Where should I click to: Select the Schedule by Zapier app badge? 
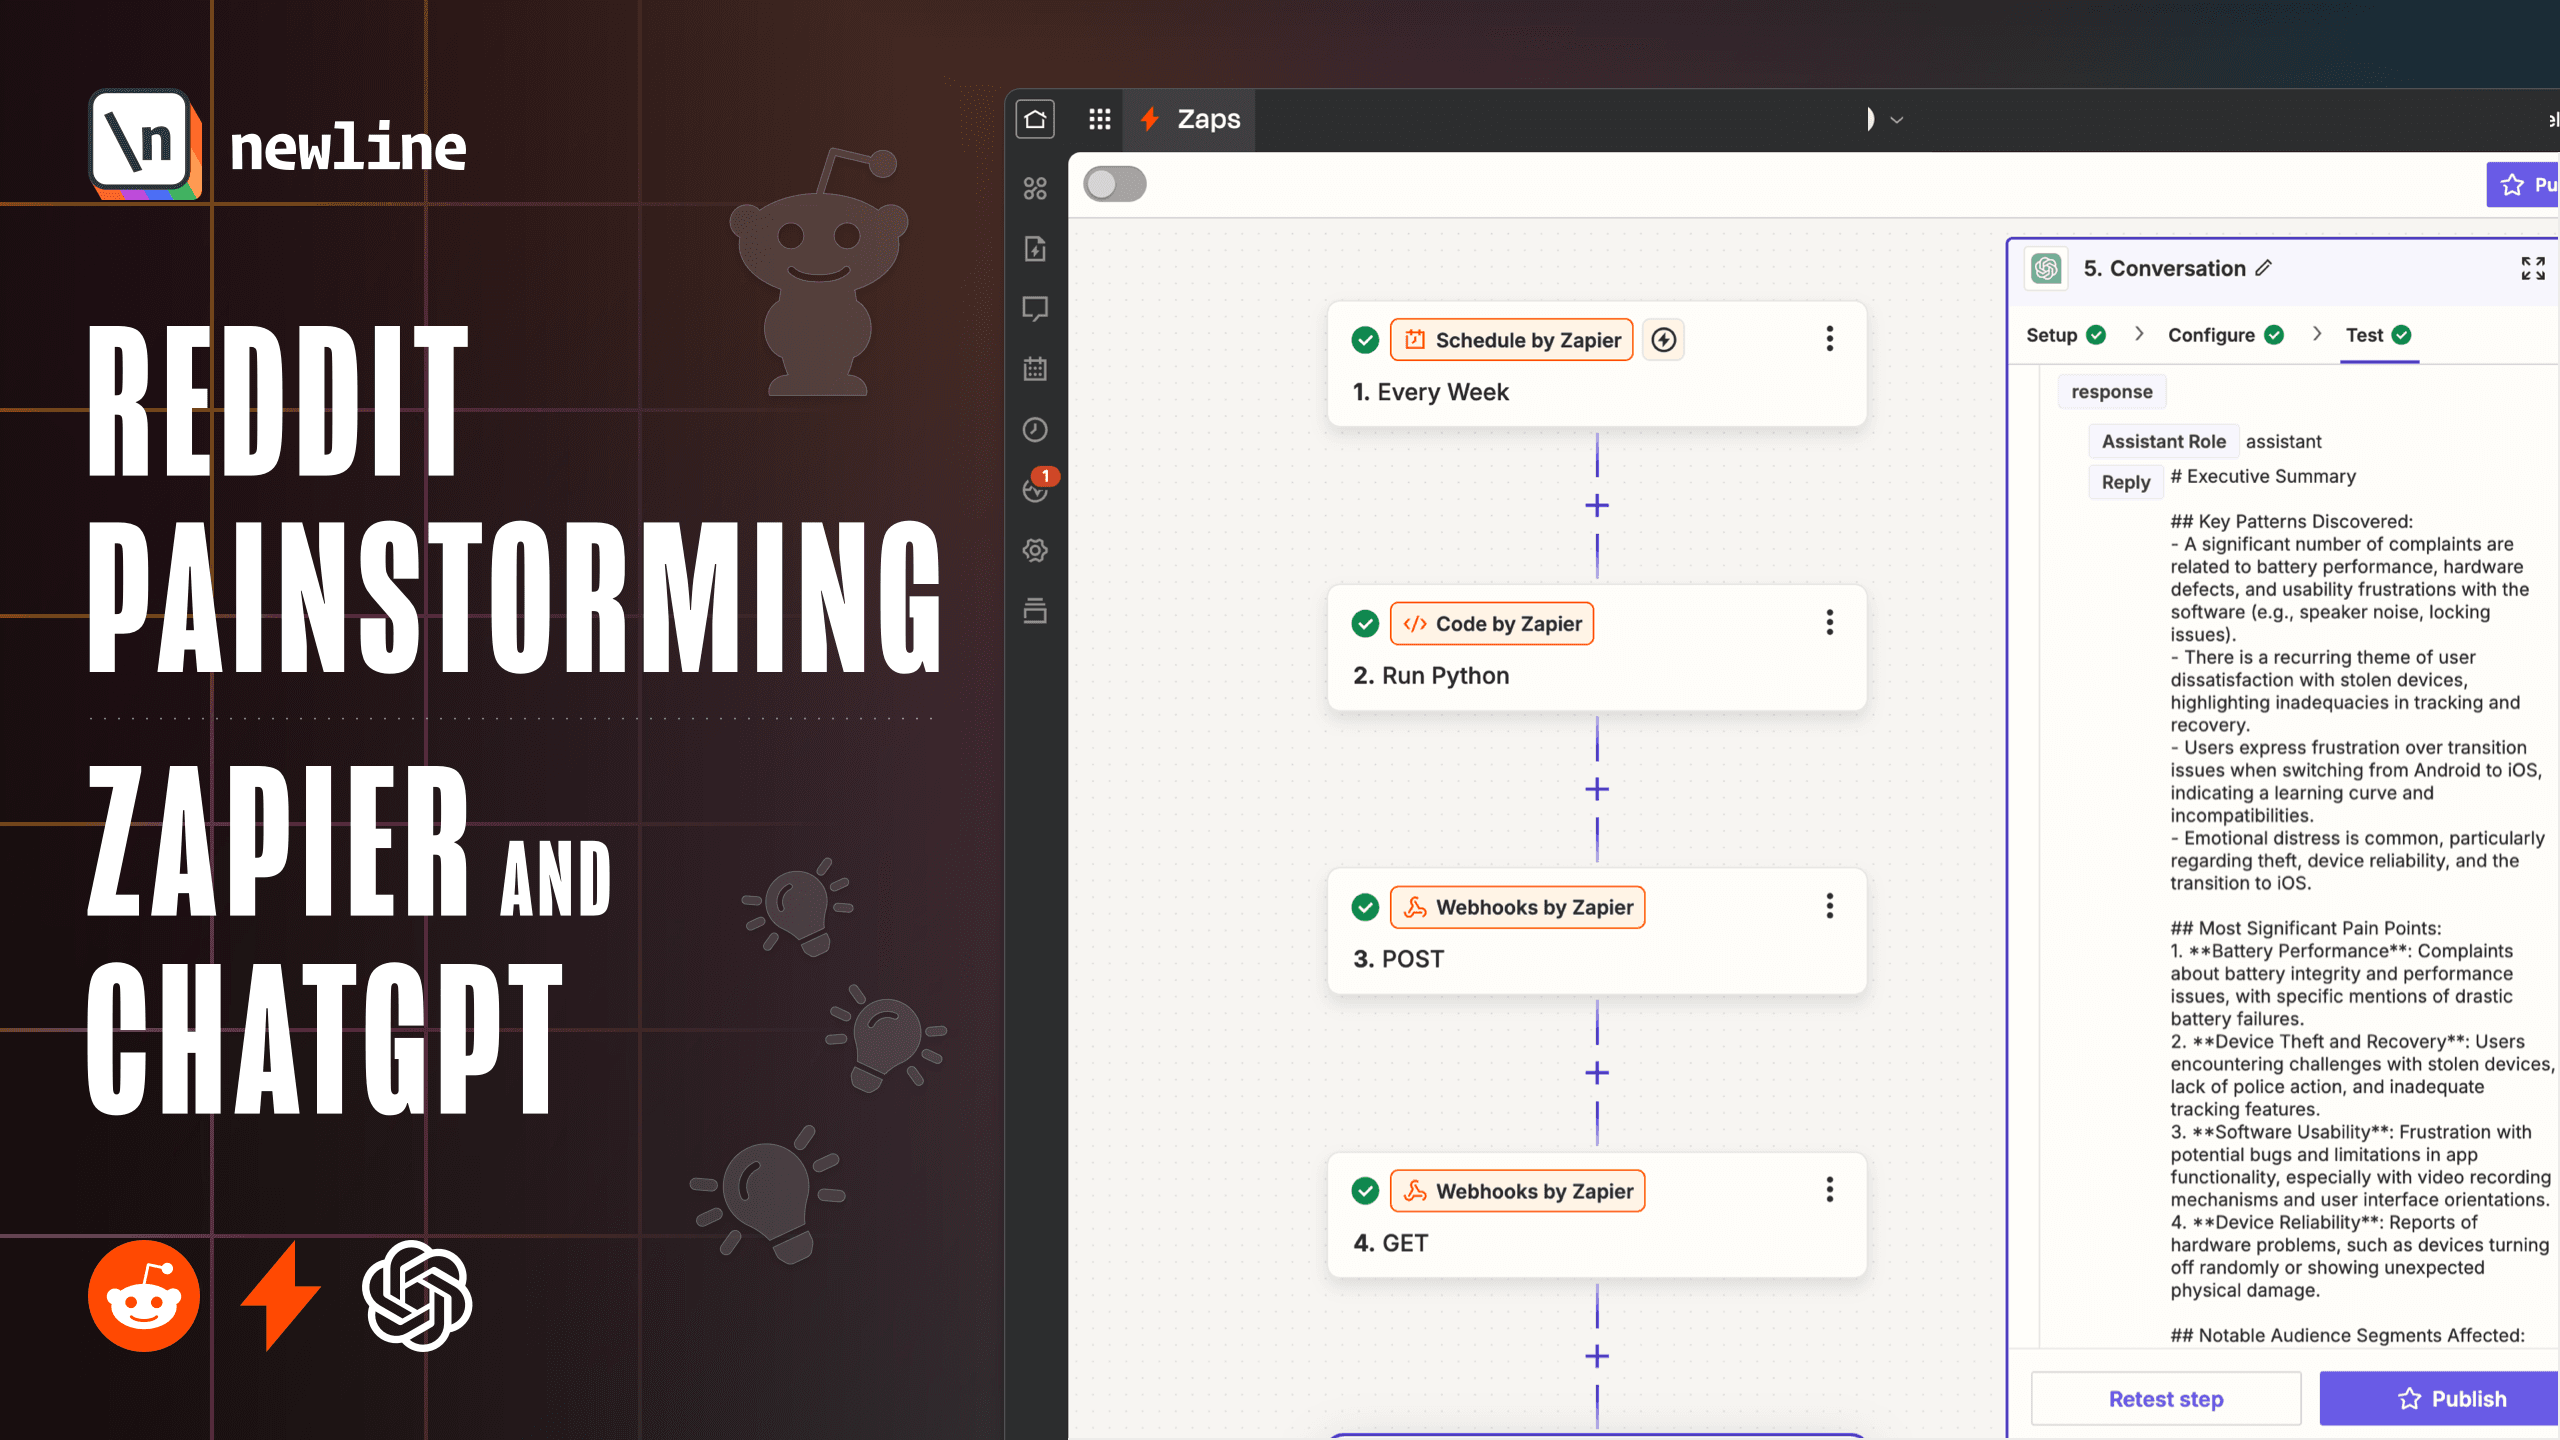(1512, 340)
